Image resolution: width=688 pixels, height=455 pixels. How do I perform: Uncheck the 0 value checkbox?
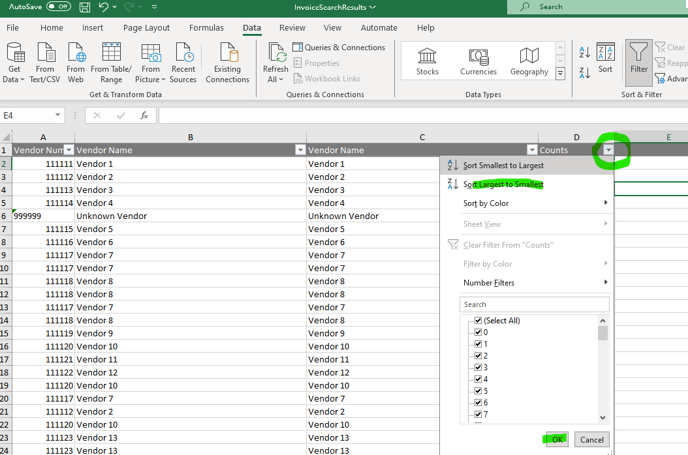478,332
